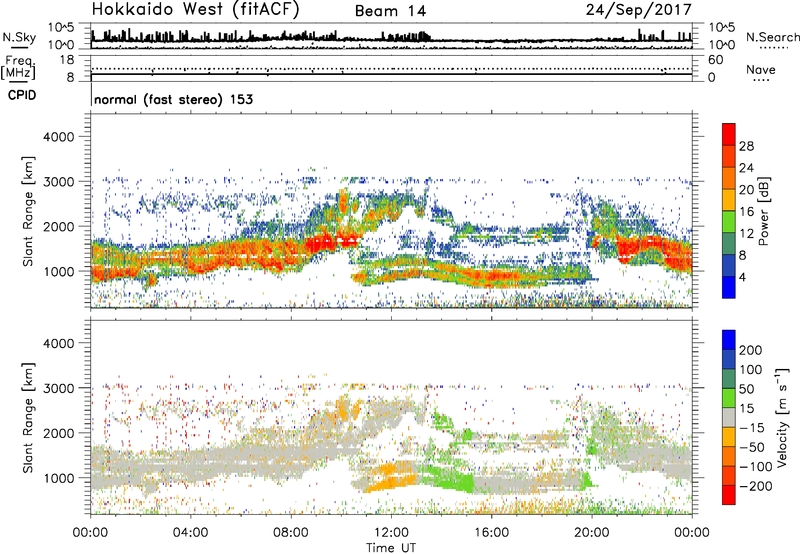Select the '12:00' time tick label

pos(391,533)
